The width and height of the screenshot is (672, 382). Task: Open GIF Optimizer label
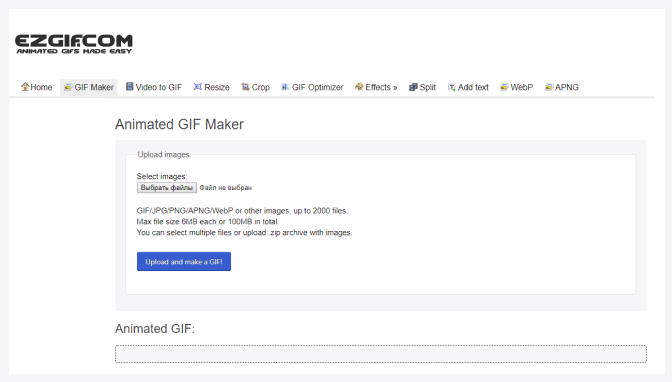[x=318, y=87]
